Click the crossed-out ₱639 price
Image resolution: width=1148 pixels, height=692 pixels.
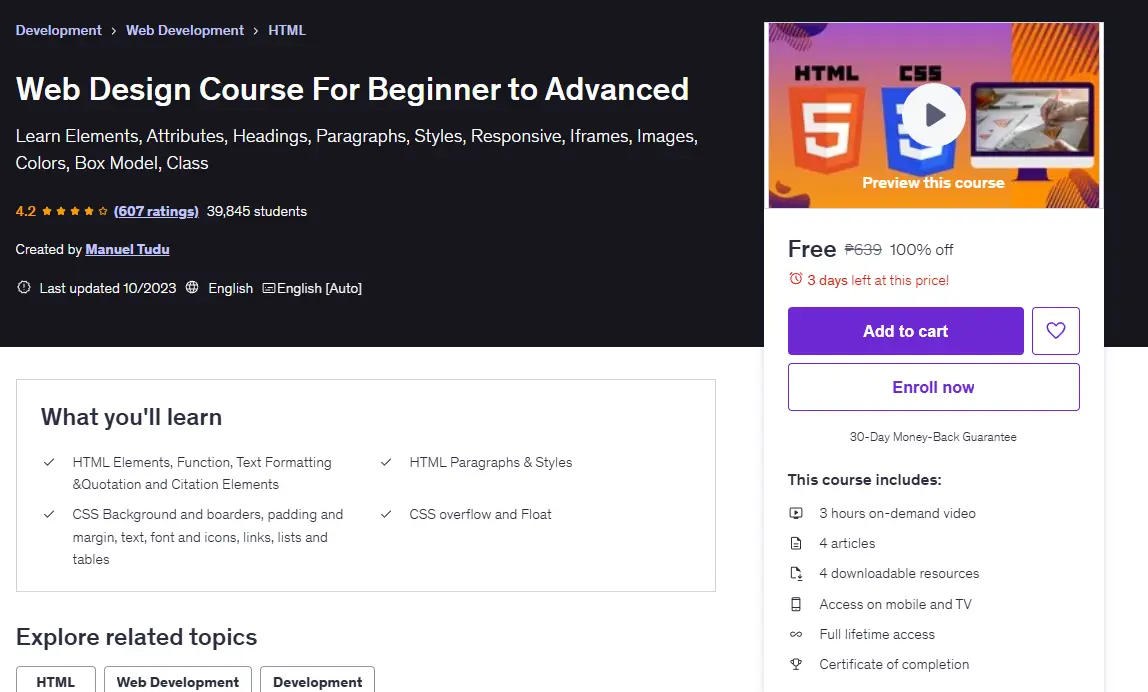pos(863,250)
